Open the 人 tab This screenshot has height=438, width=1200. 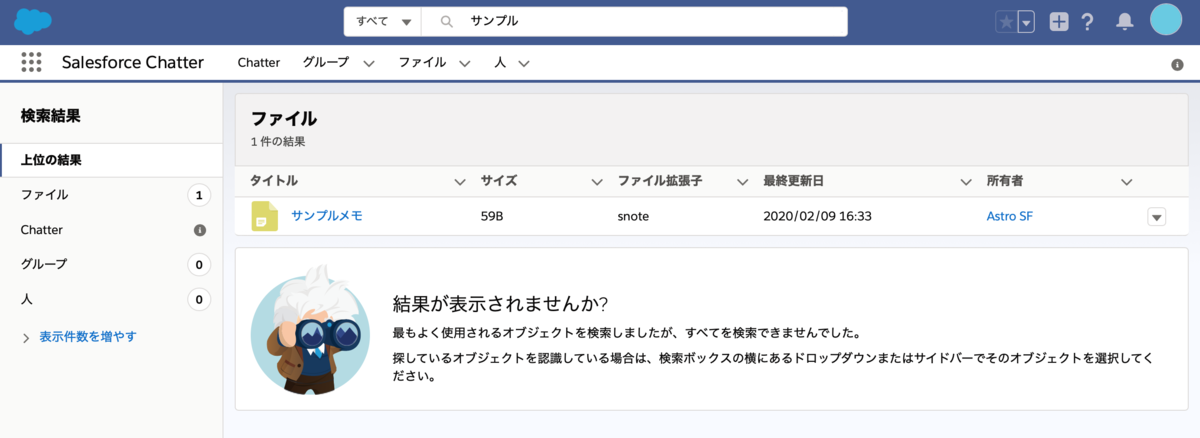pos(500,62)
